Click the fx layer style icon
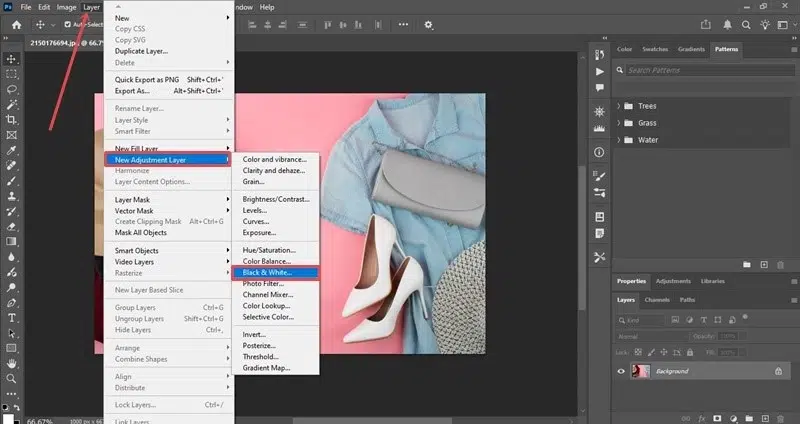 pyautogui.click(x=702, y=418)
